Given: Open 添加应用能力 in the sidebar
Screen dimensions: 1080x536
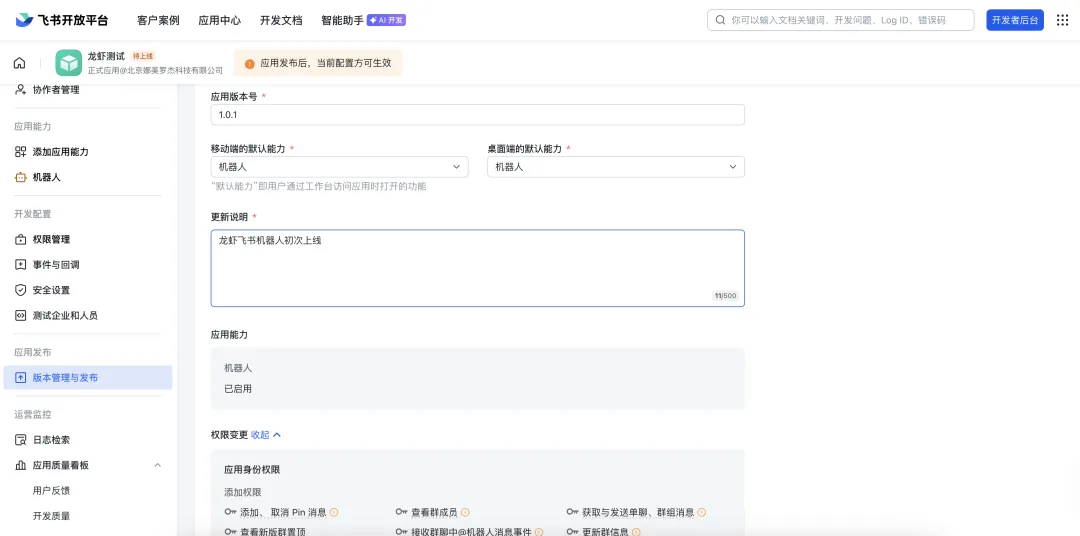Looking at the screenshot, I should 61,152.
